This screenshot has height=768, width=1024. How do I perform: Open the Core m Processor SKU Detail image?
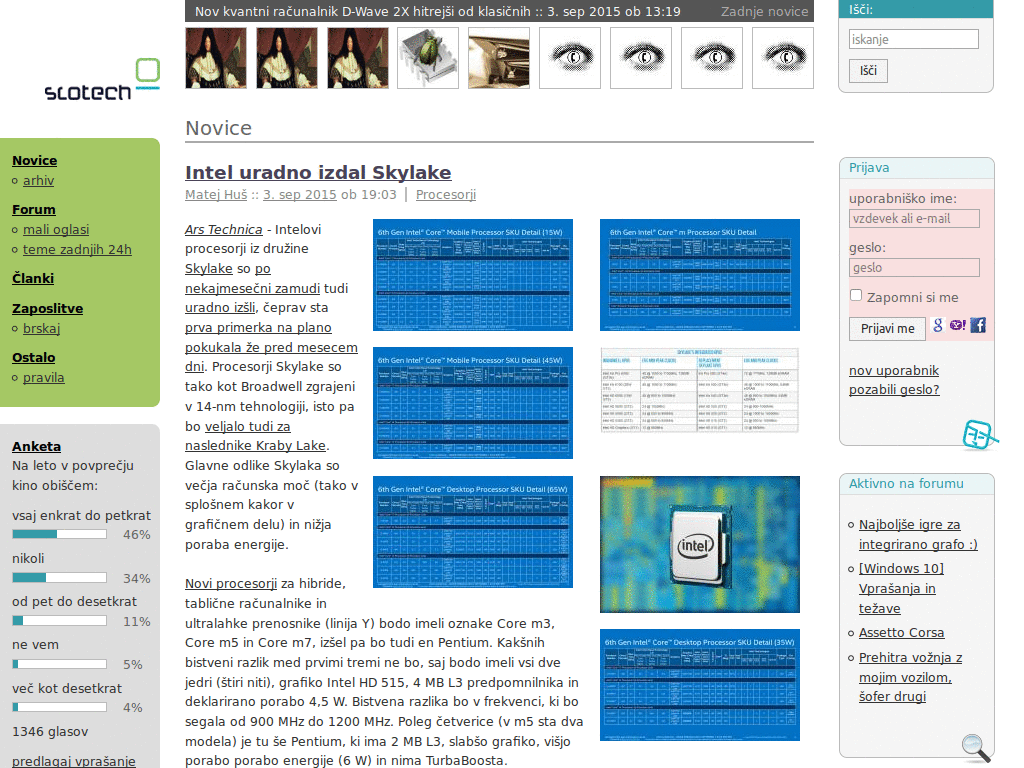coord(699,275)
